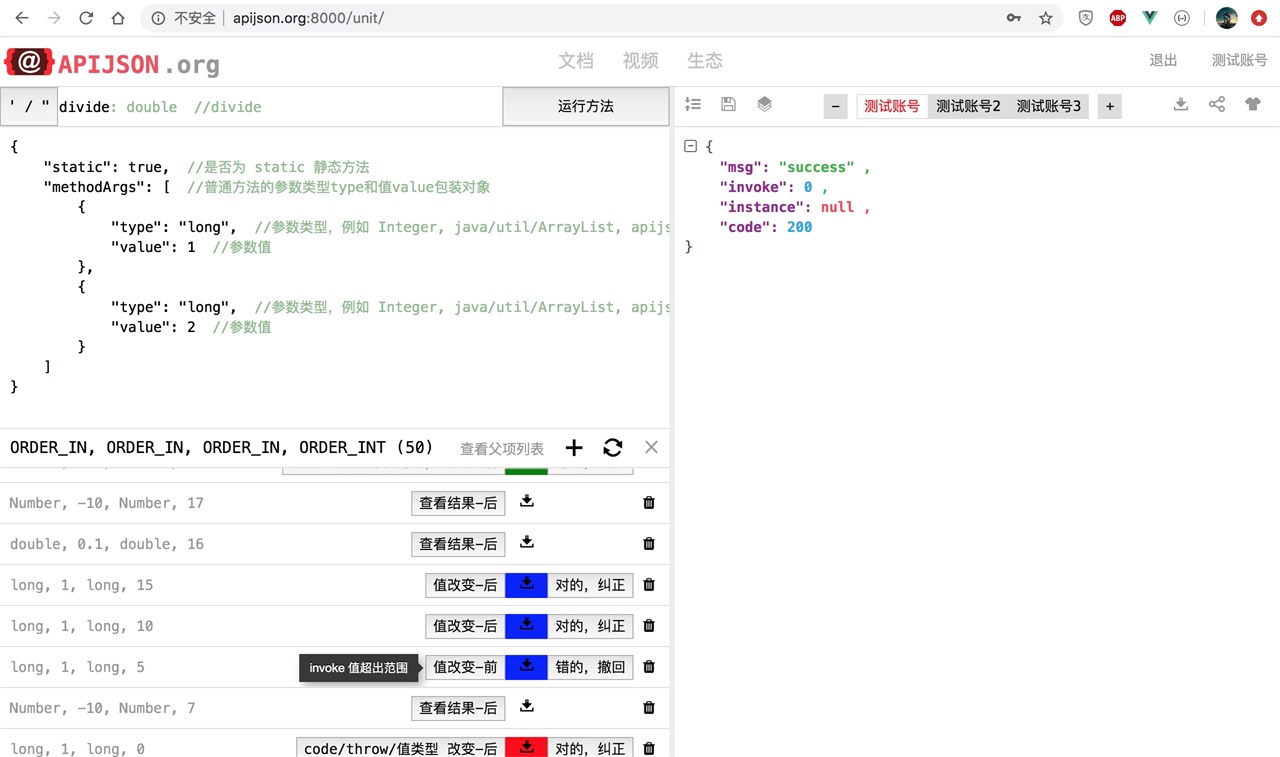Open the share icon in the top right
Screen dimensions: 1280x757
click(x=1217, y=104)
